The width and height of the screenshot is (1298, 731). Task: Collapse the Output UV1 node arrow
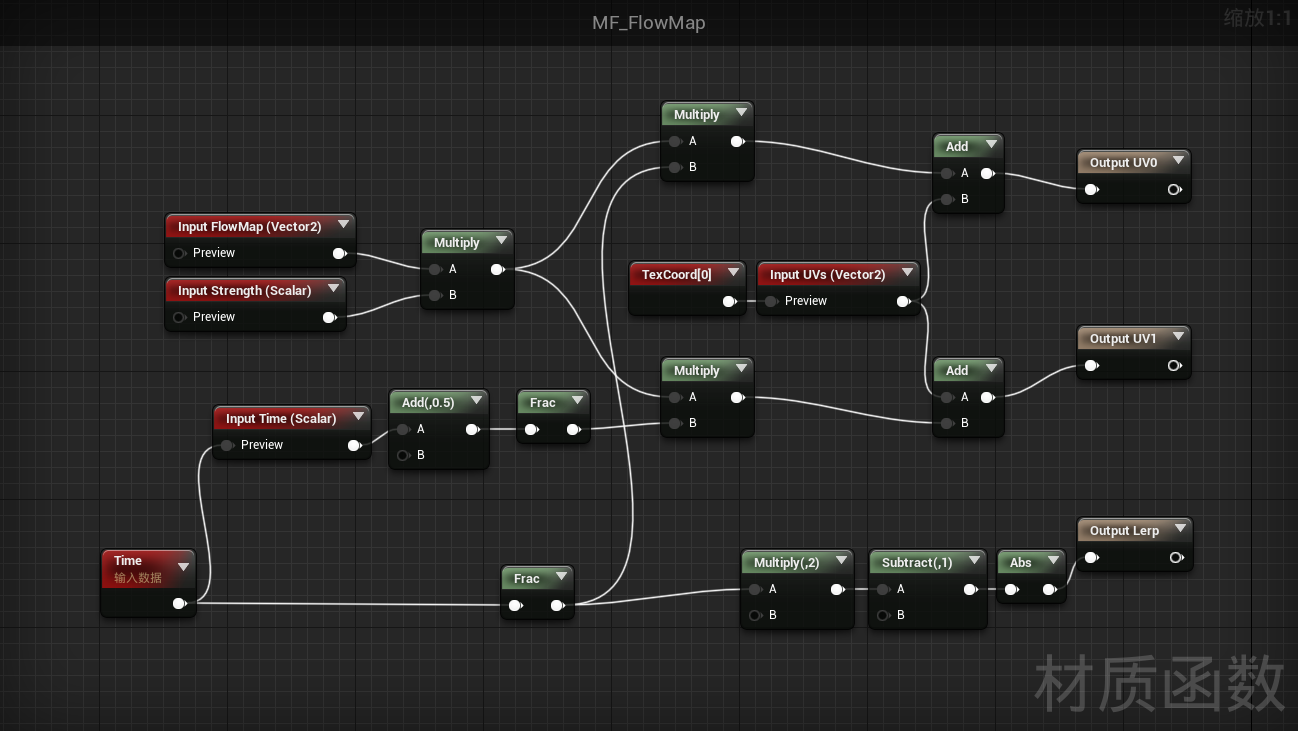pyautogui.click(x=1178, y=336)
